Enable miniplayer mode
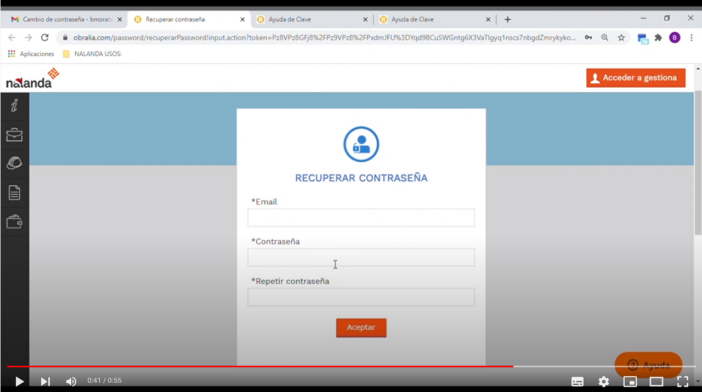This screenshot has width=702, height=392. tap(630, 381)
